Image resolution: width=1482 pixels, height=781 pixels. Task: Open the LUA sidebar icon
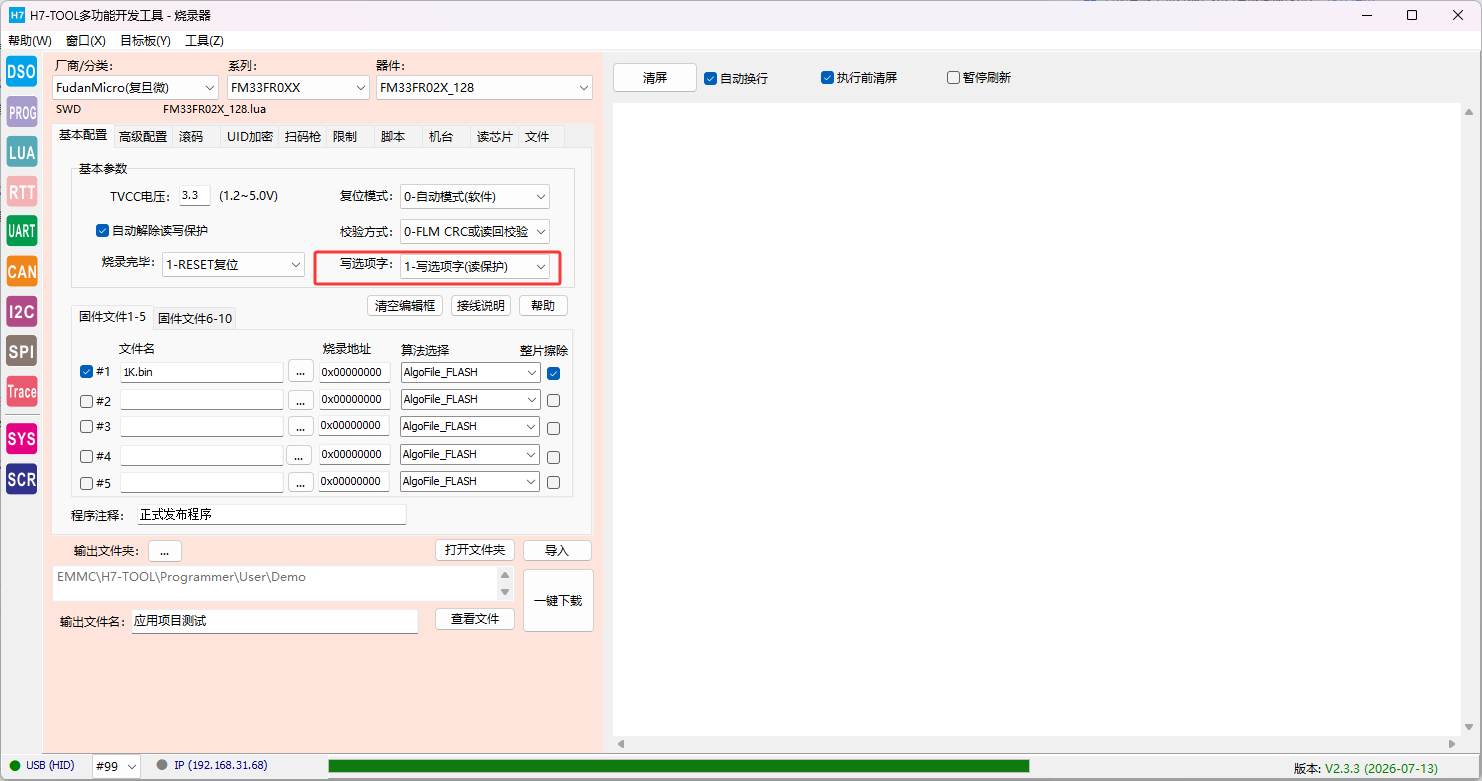(21, 151)
